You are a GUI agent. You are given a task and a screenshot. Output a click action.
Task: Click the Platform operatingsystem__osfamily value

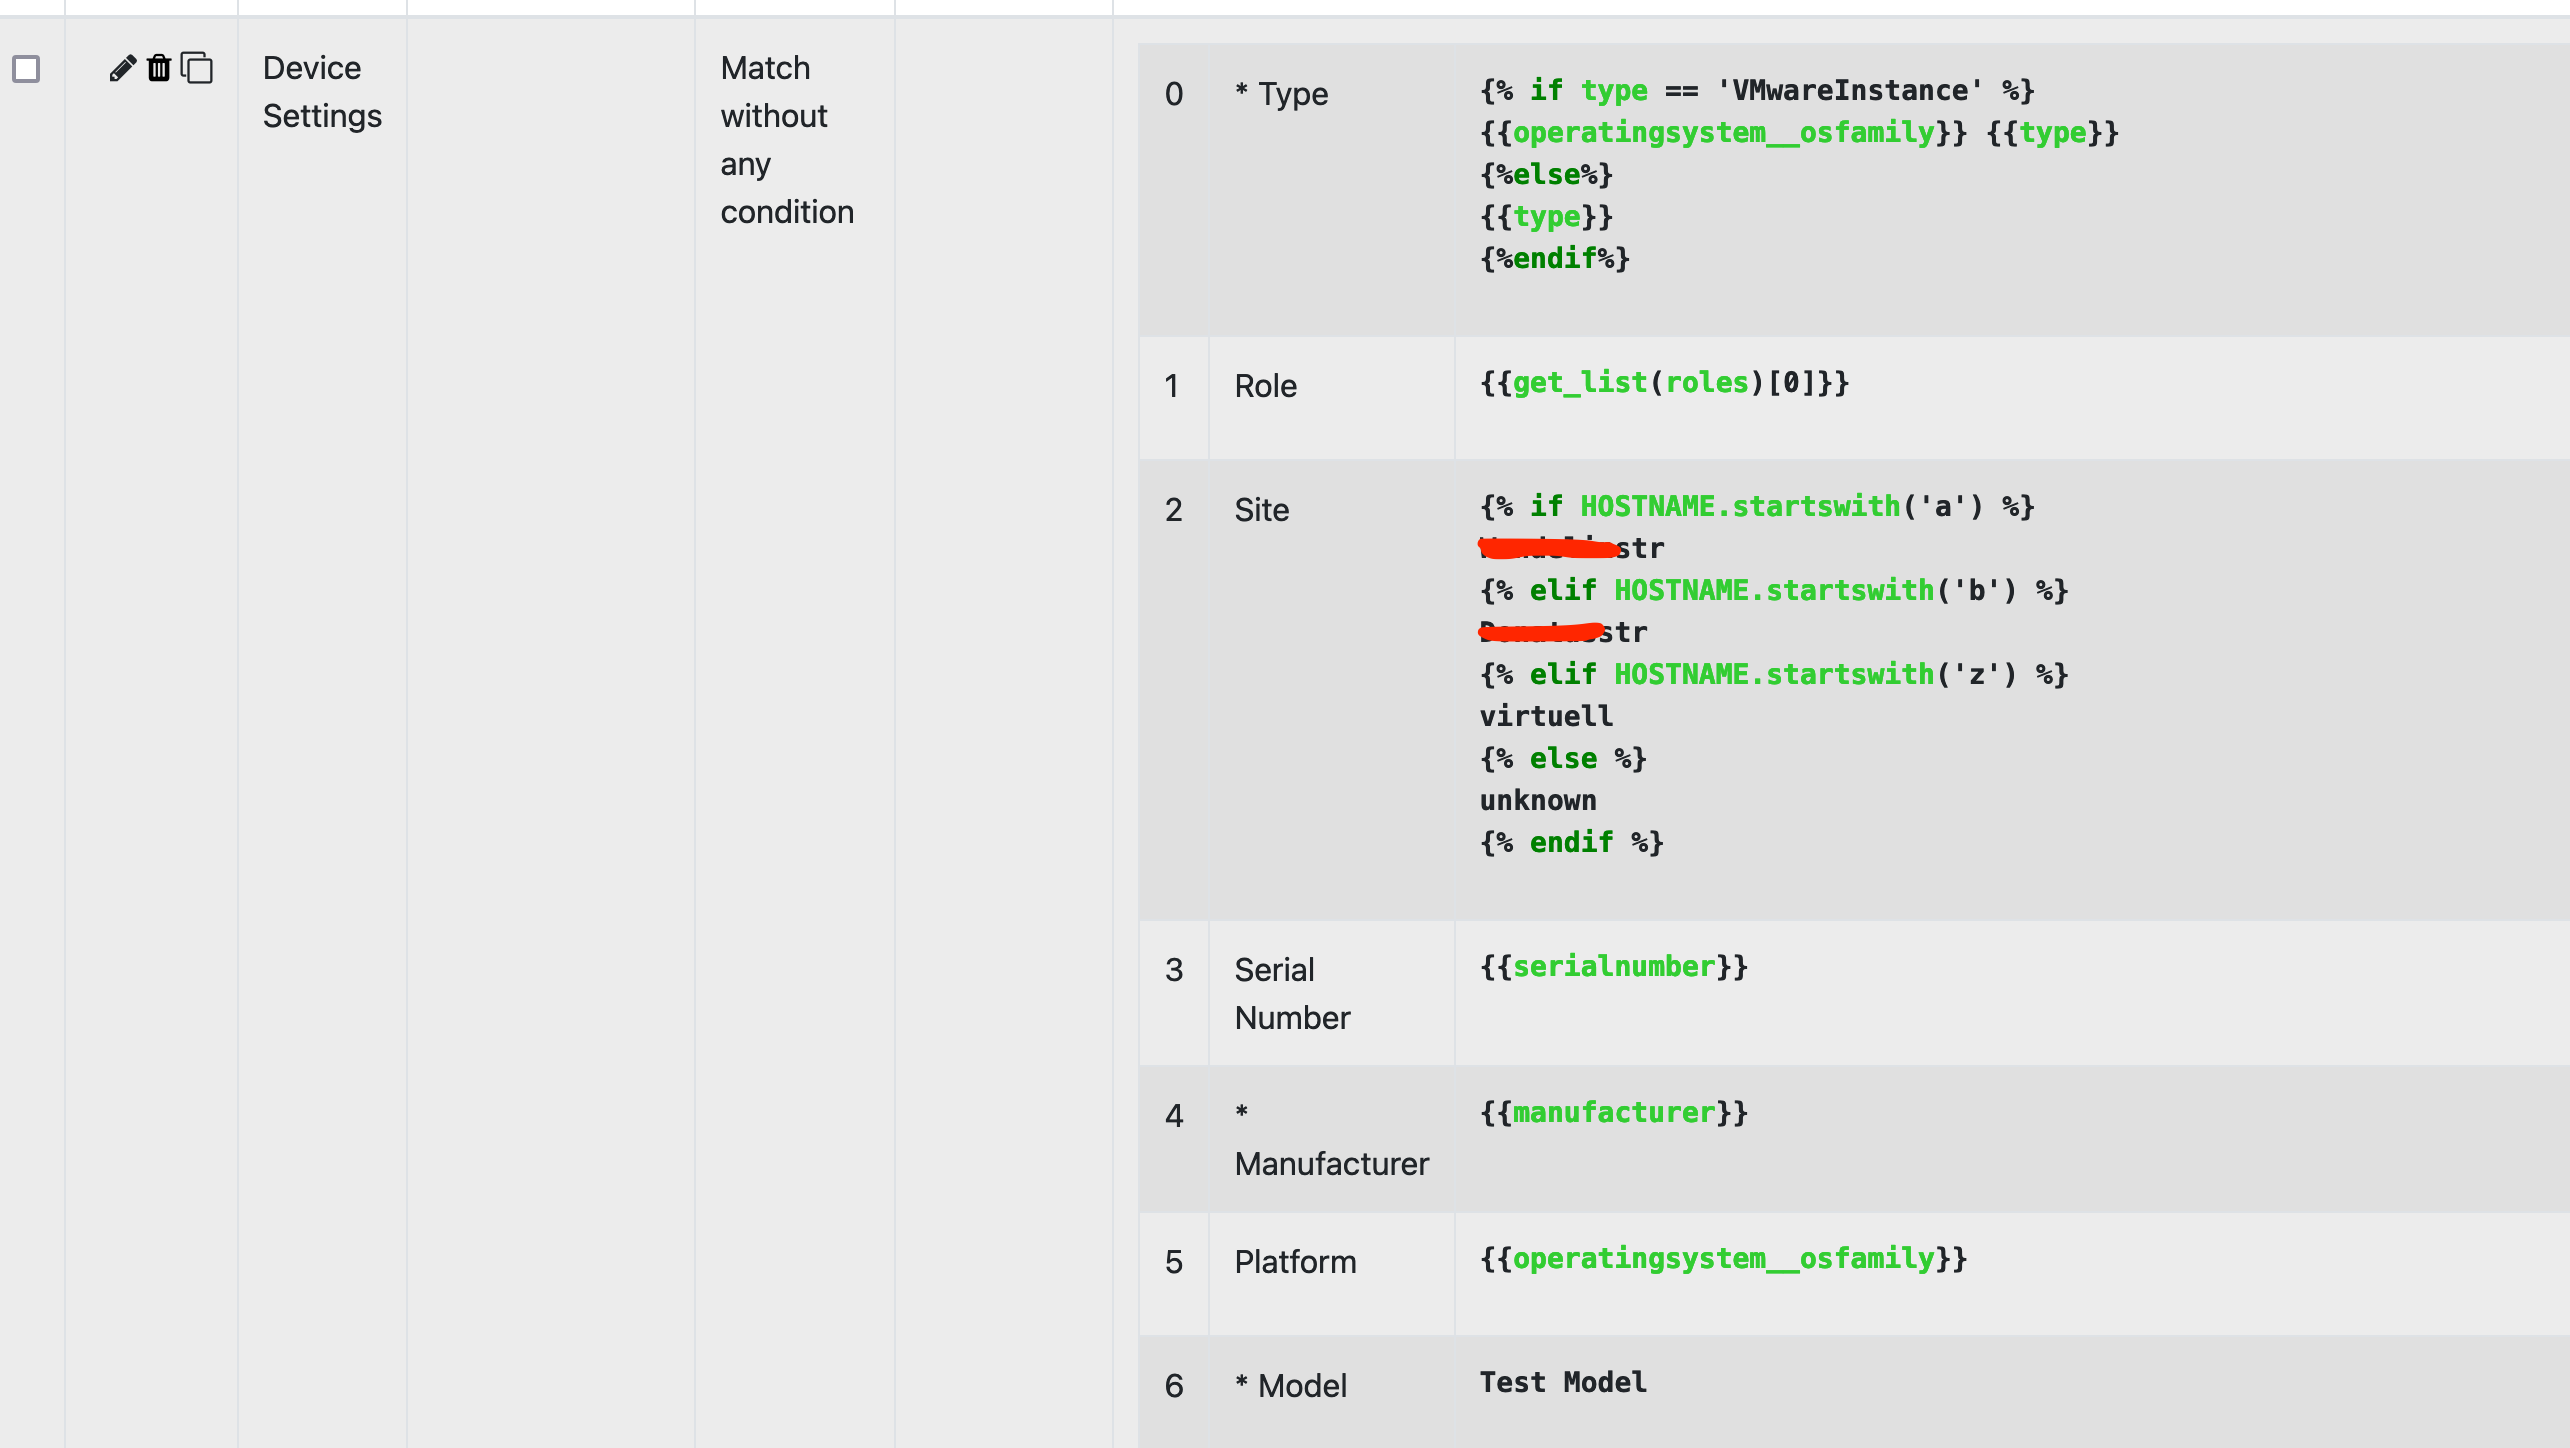[1723, 1259]
